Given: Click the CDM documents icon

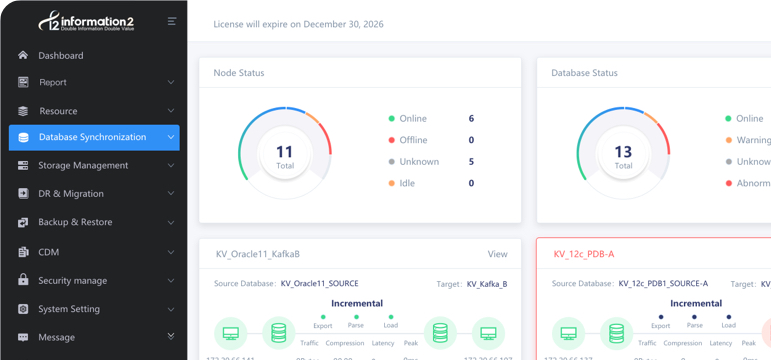Looking at the screenshot, I should tap(23, 252).
